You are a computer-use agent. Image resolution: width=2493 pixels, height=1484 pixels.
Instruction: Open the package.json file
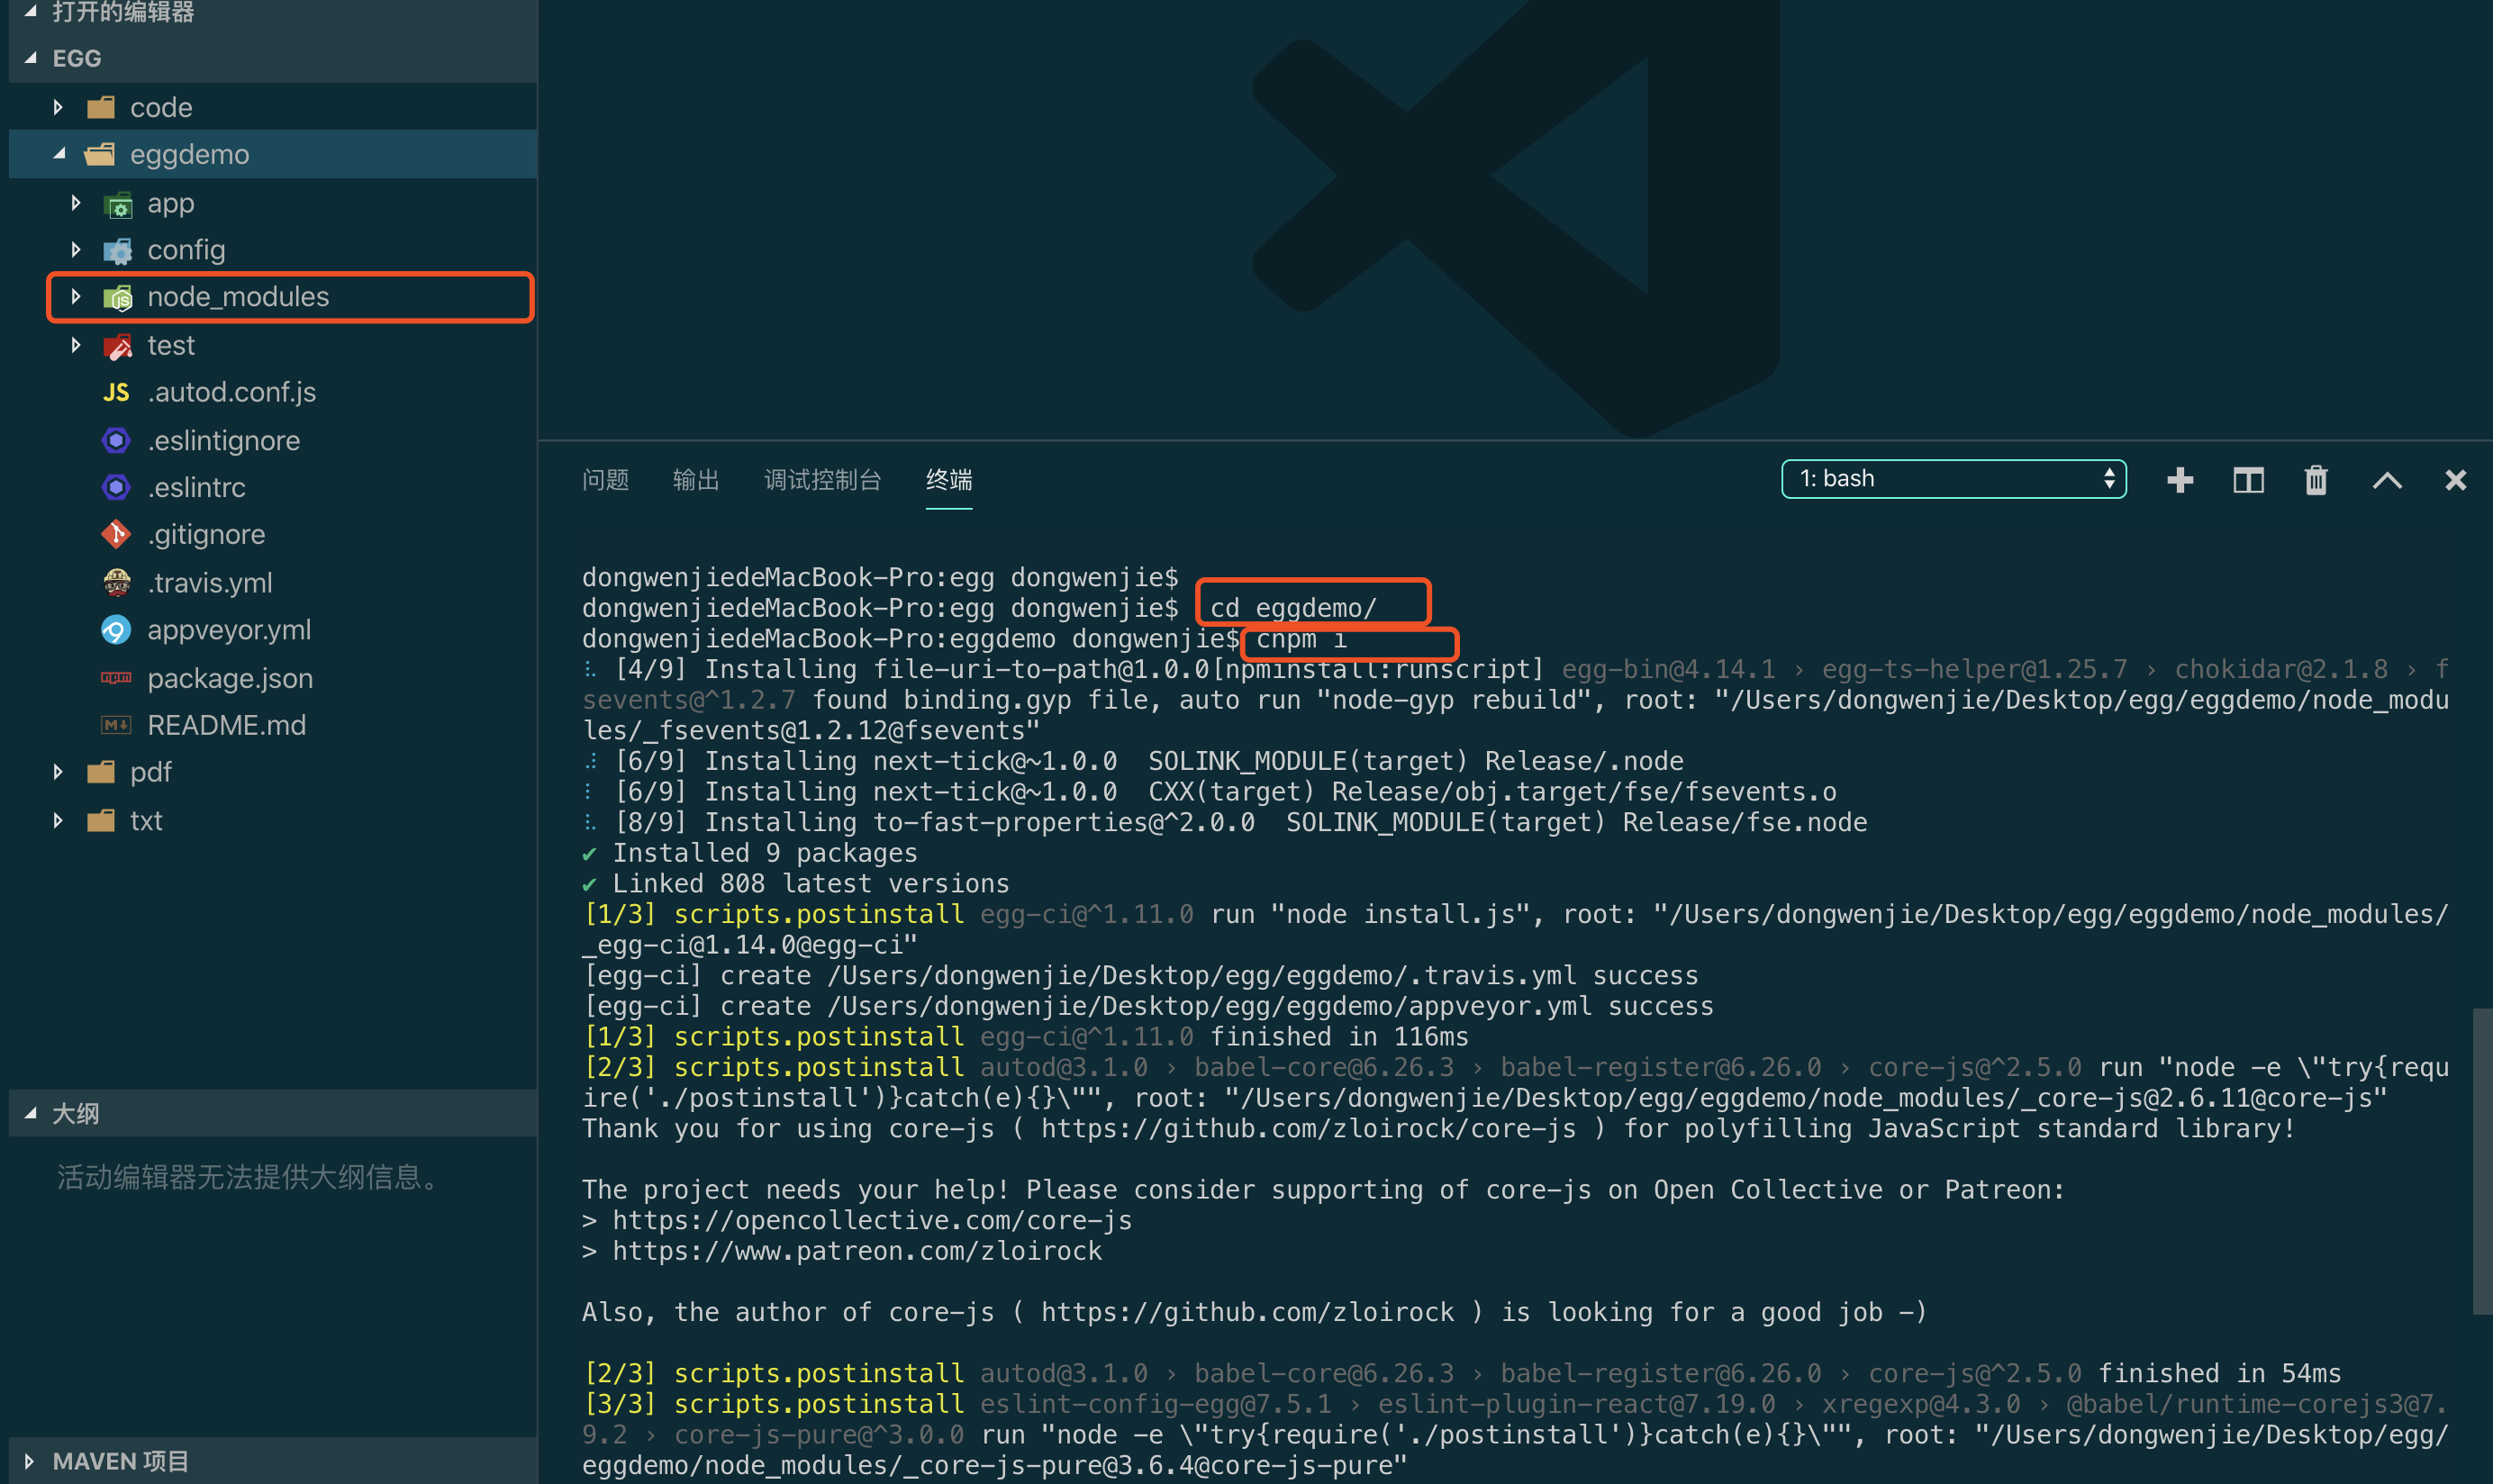229,678
